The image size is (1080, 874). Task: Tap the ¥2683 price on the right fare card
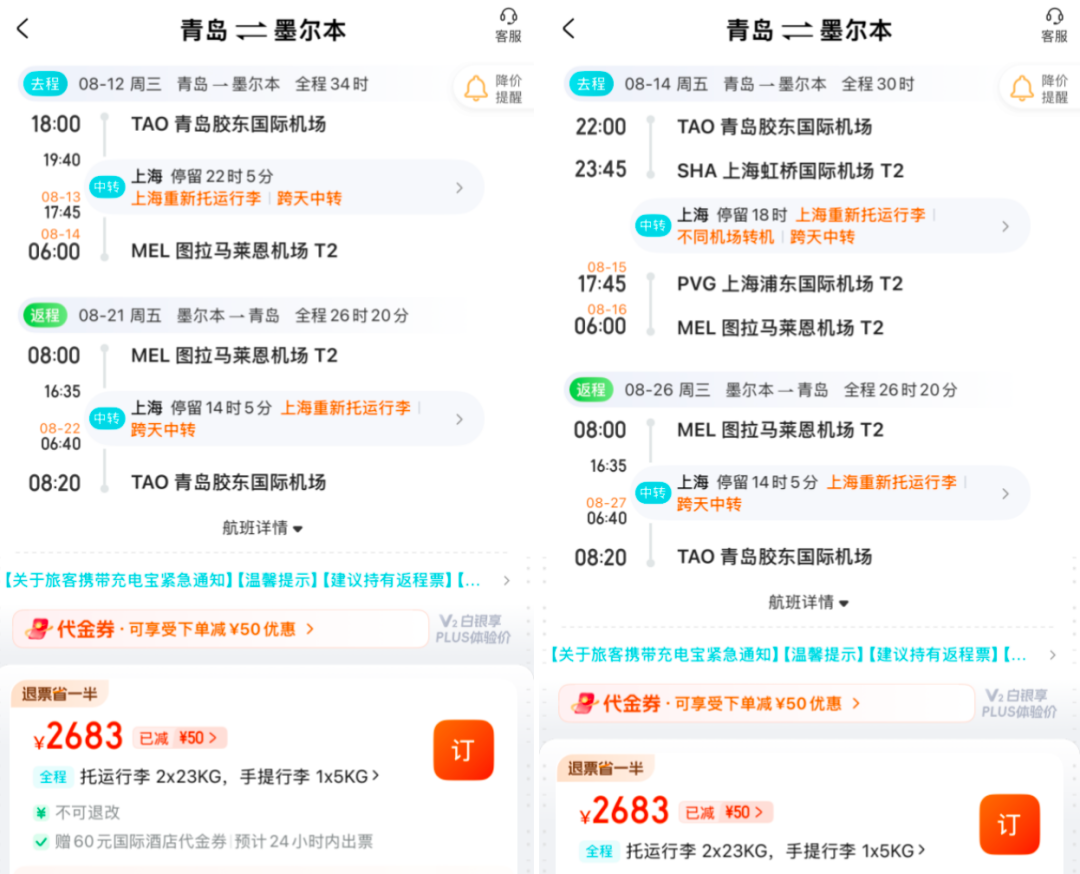[x=624, y=811]
